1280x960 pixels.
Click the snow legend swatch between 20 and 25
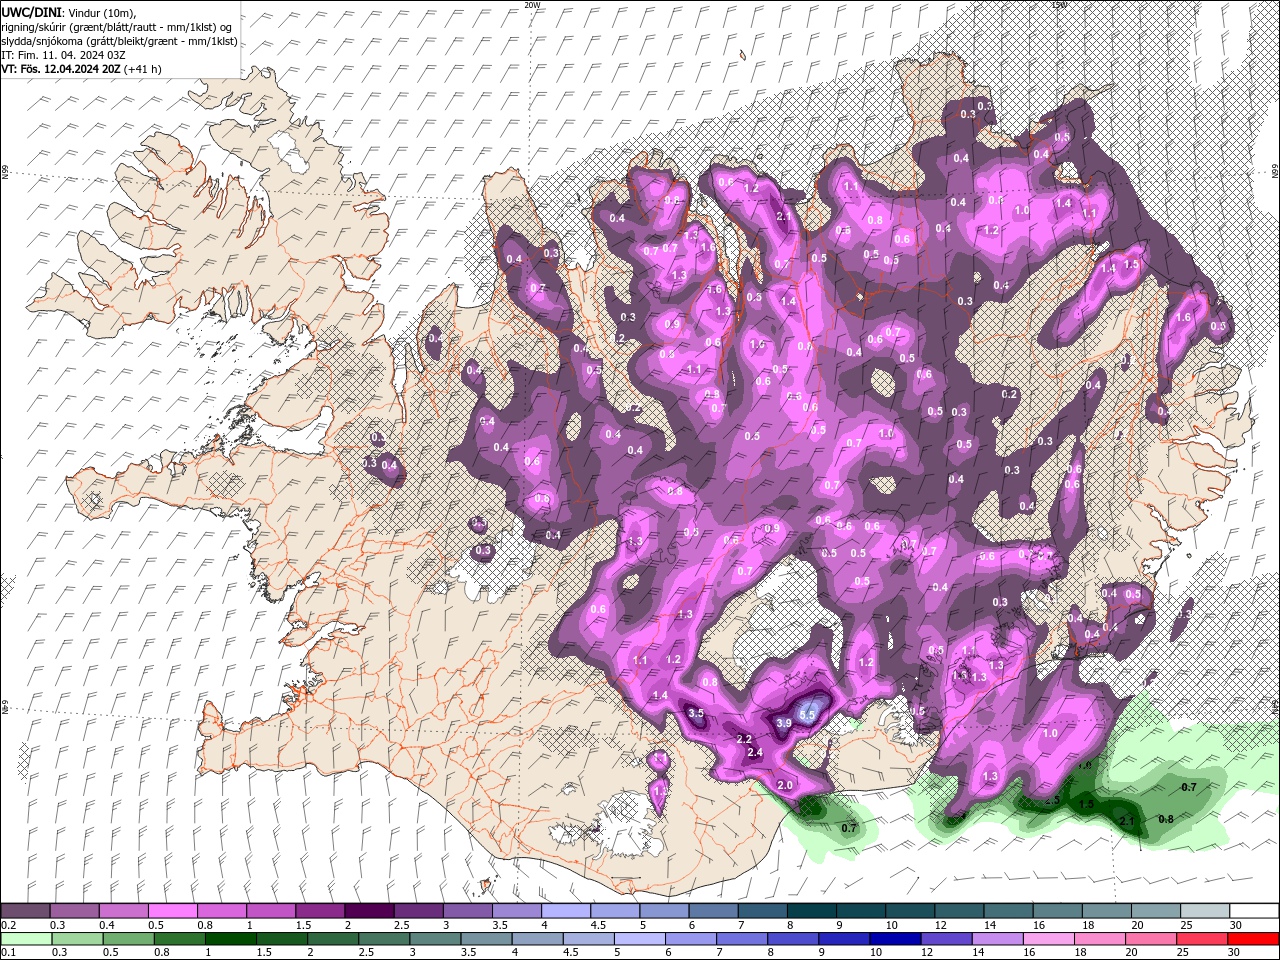tap(1154, 911)
